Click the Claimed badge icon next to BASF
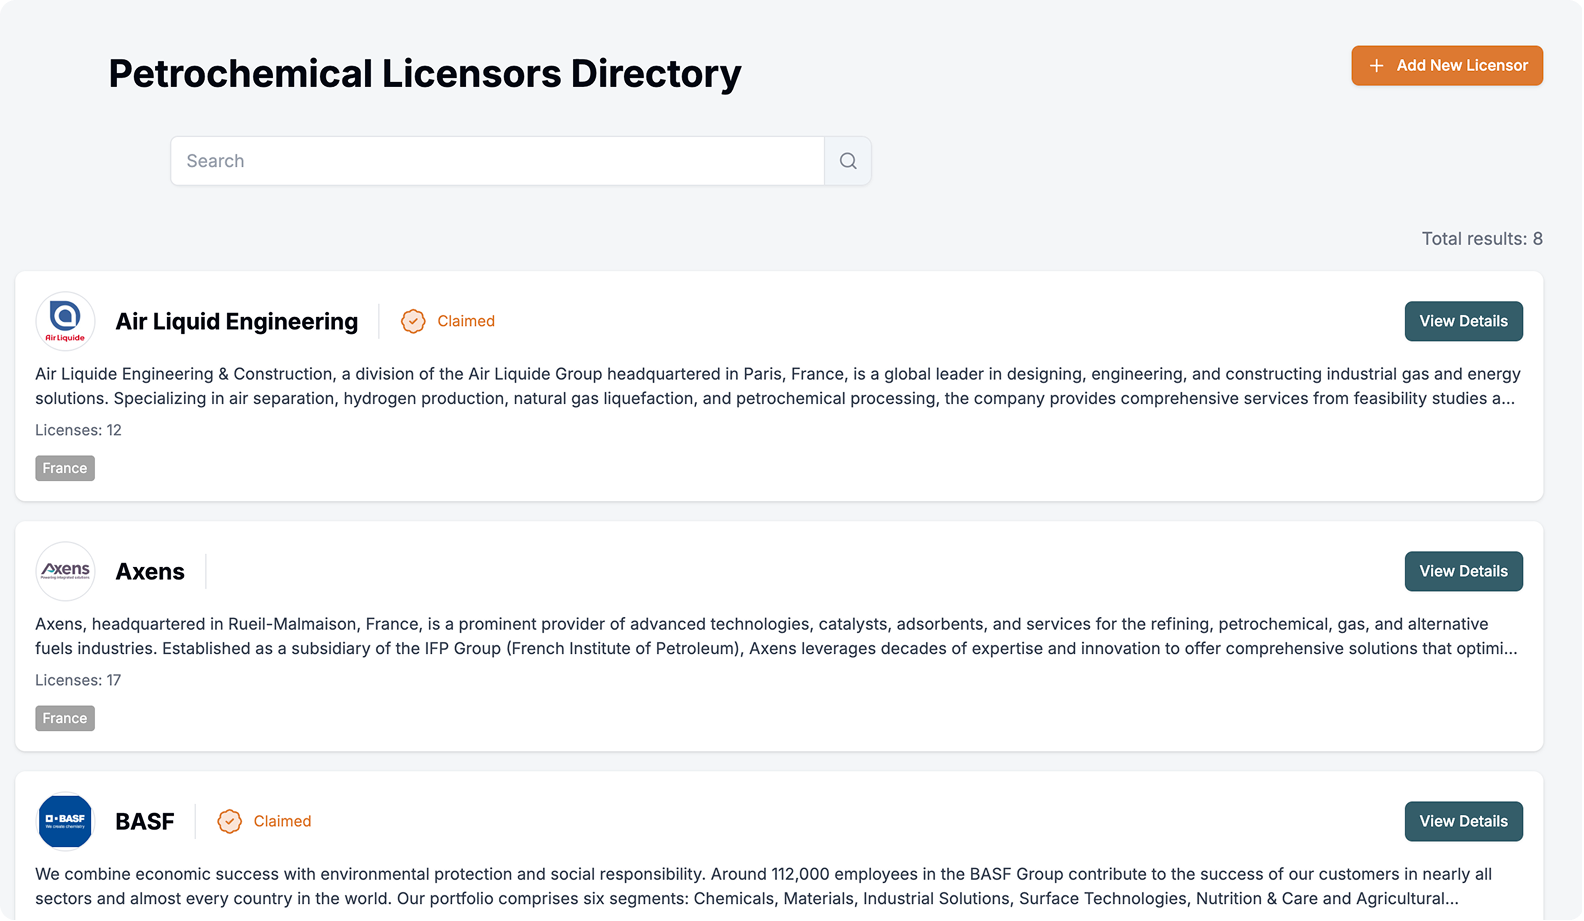The height and width of the screenshot is (921, 1584). click(229, 821)
